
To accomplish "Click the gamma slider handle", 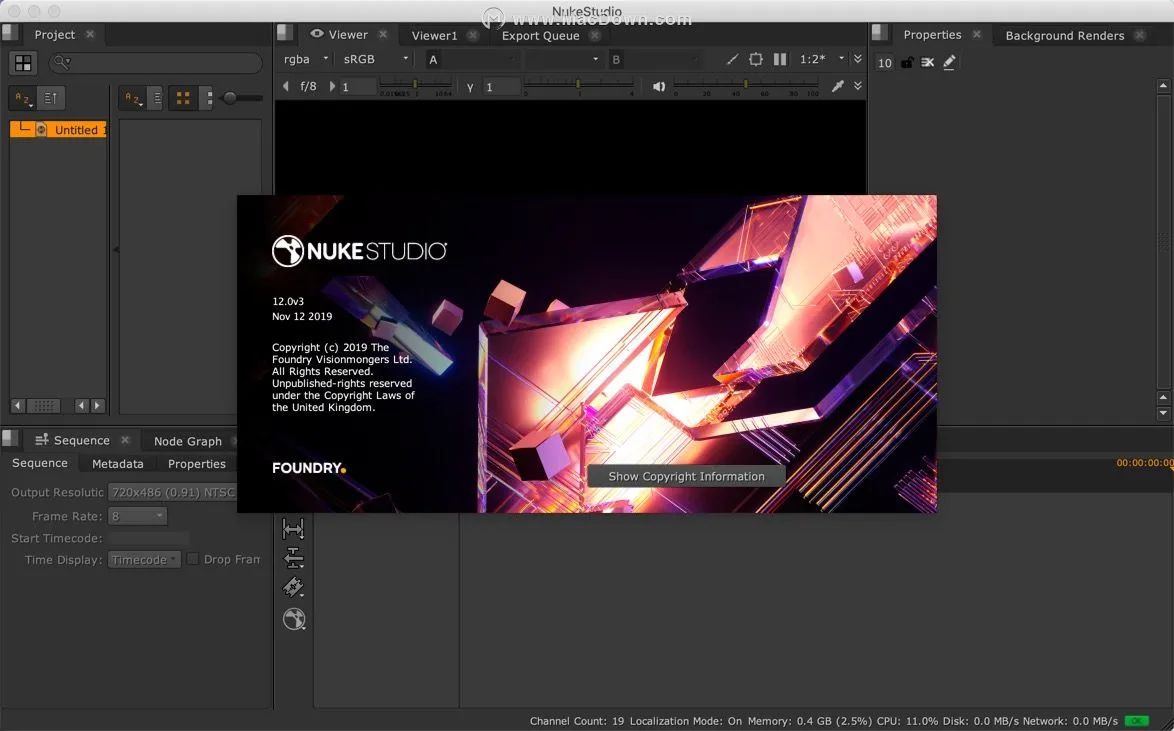I will click(x=577, y=84).
